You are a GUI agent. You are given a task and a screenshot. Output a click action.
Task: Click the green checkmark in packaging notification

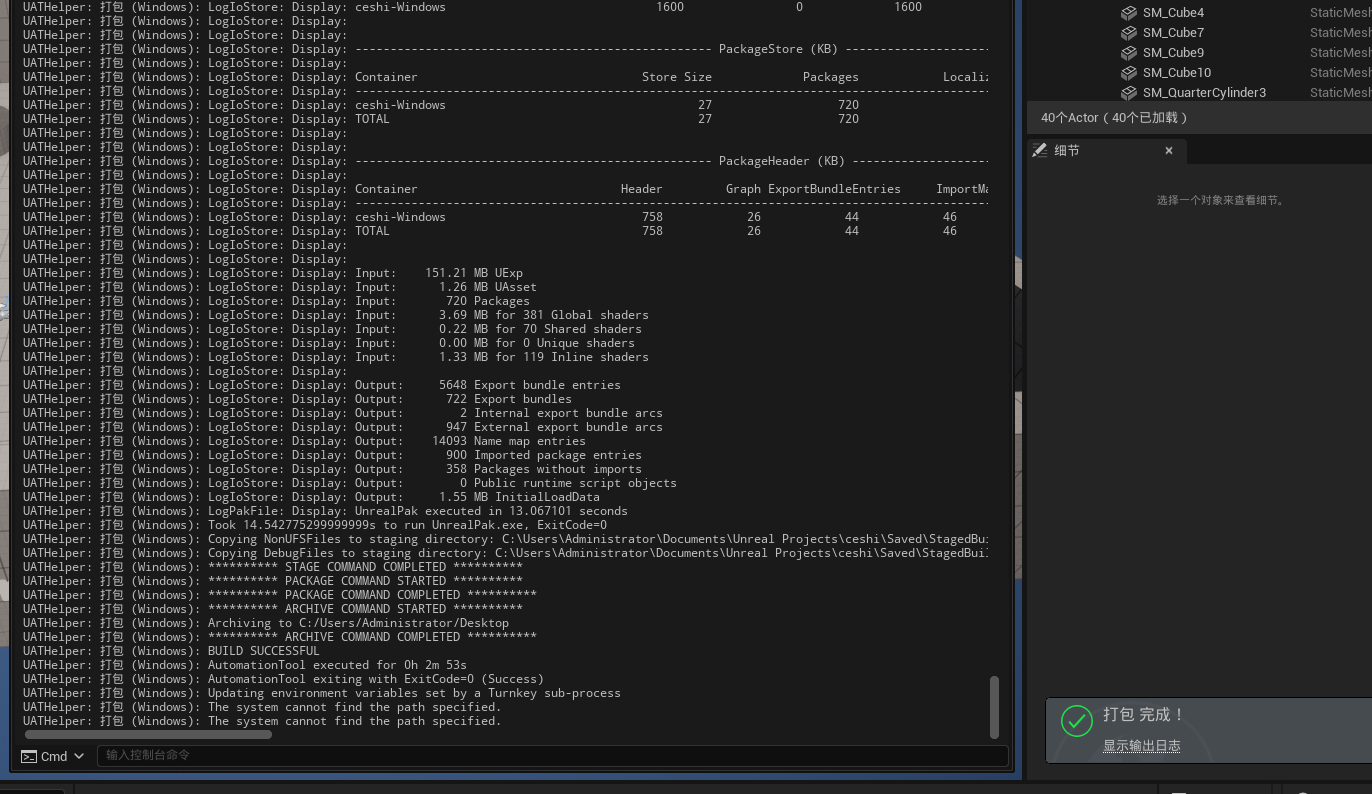pyautogui.click(x=1076, y=720)
